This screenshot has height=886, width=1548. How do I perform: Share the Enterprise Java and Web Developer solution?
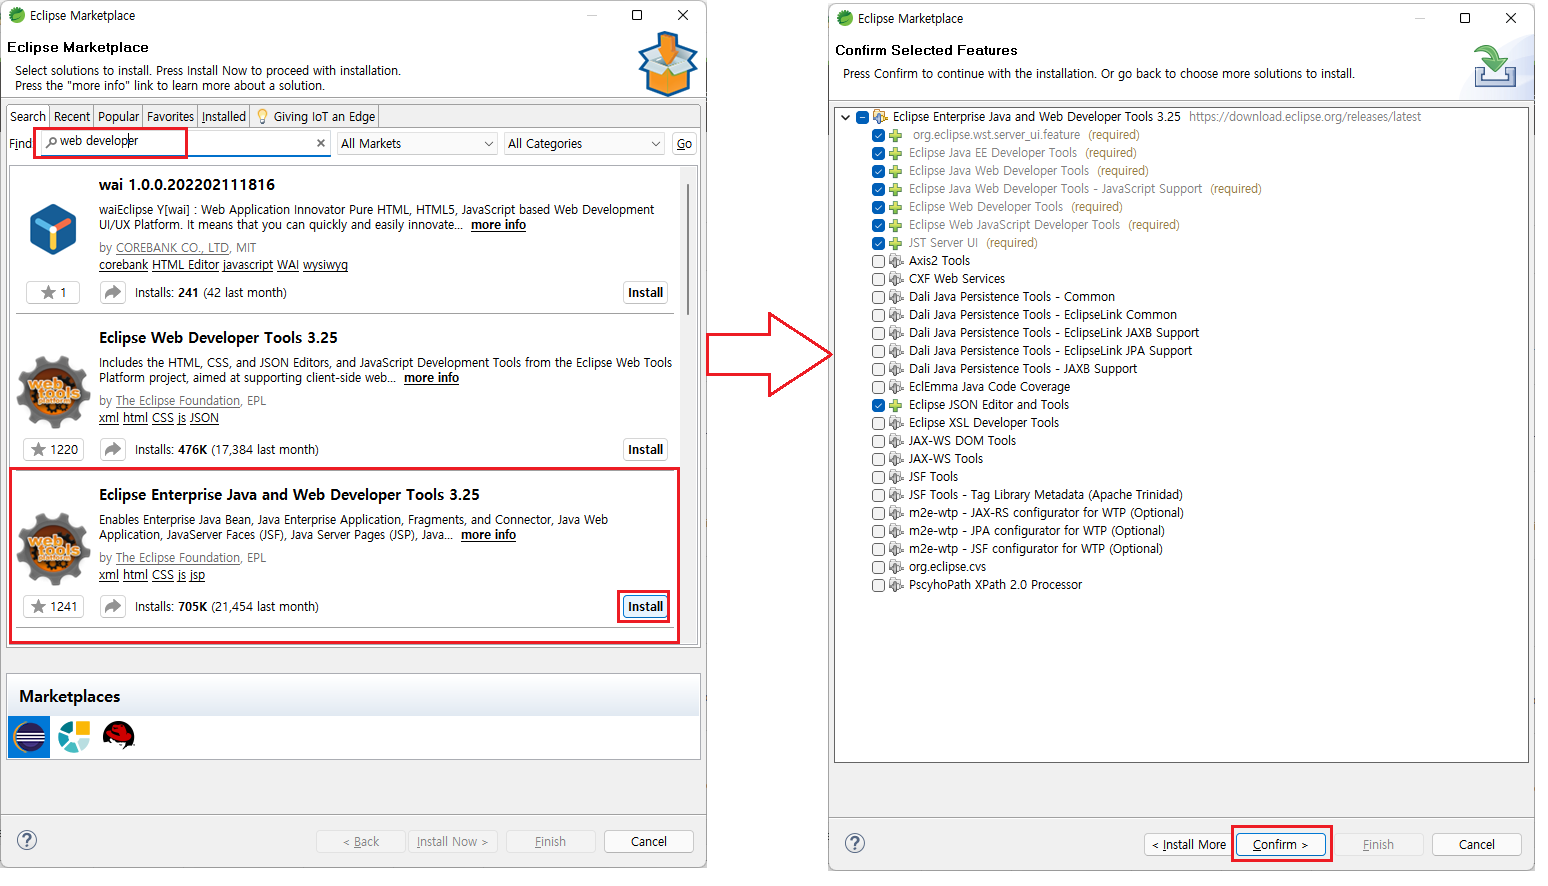113,607
